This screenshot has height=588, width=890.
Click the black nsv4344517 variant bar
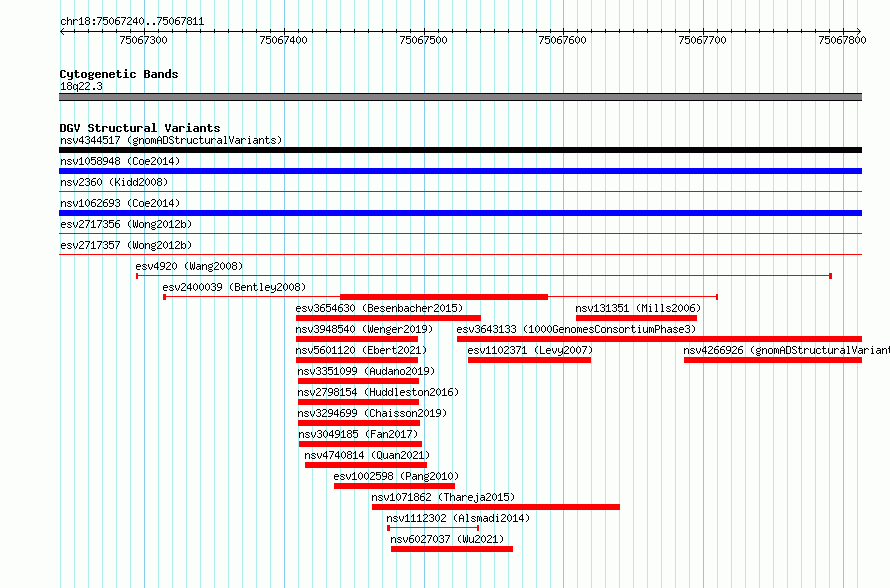[x=460, y=150]
